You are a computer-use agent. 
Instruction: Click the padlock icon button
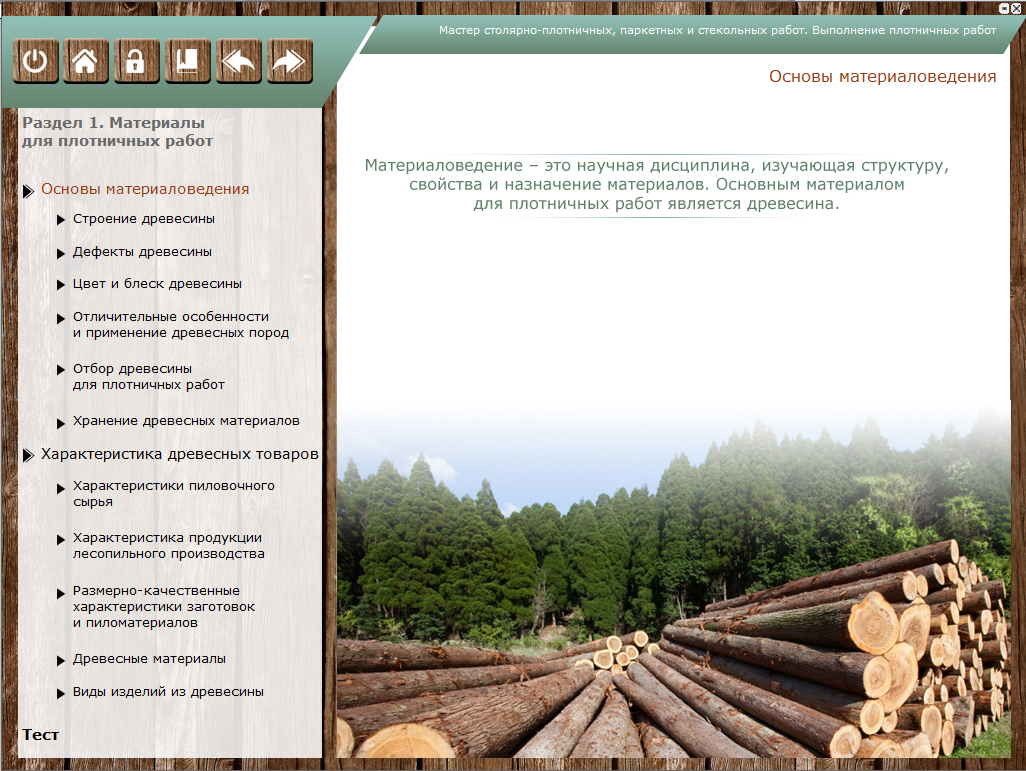pyautogui.click(x=136, y=62)
